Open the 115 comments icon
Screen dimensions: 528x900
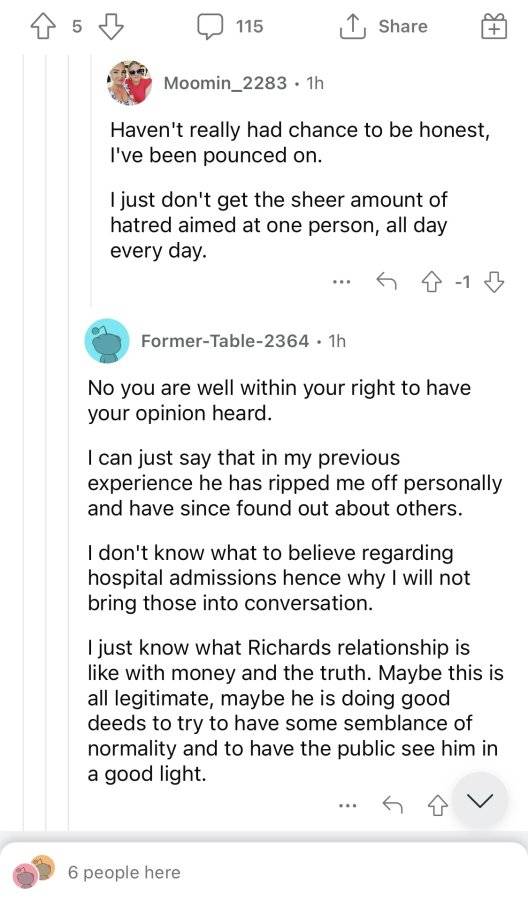tap(210, 26)
